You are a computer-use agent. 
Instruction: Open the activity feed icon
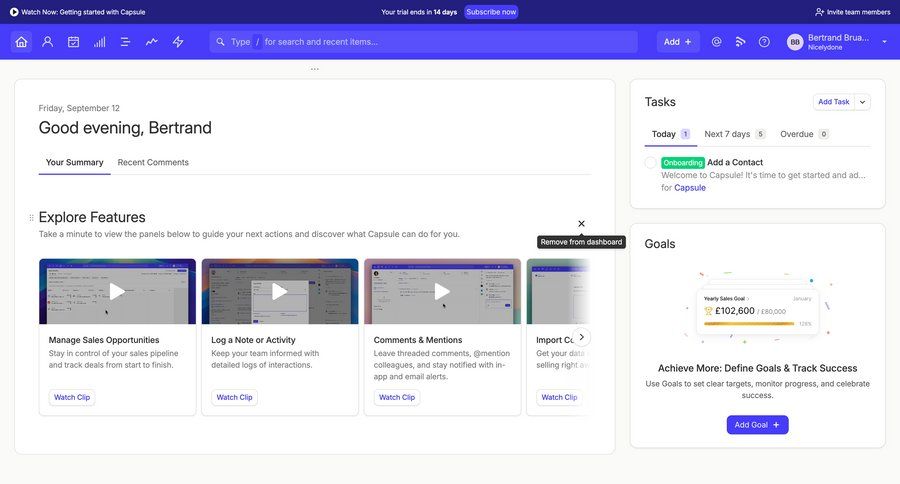tap(740, 42)
